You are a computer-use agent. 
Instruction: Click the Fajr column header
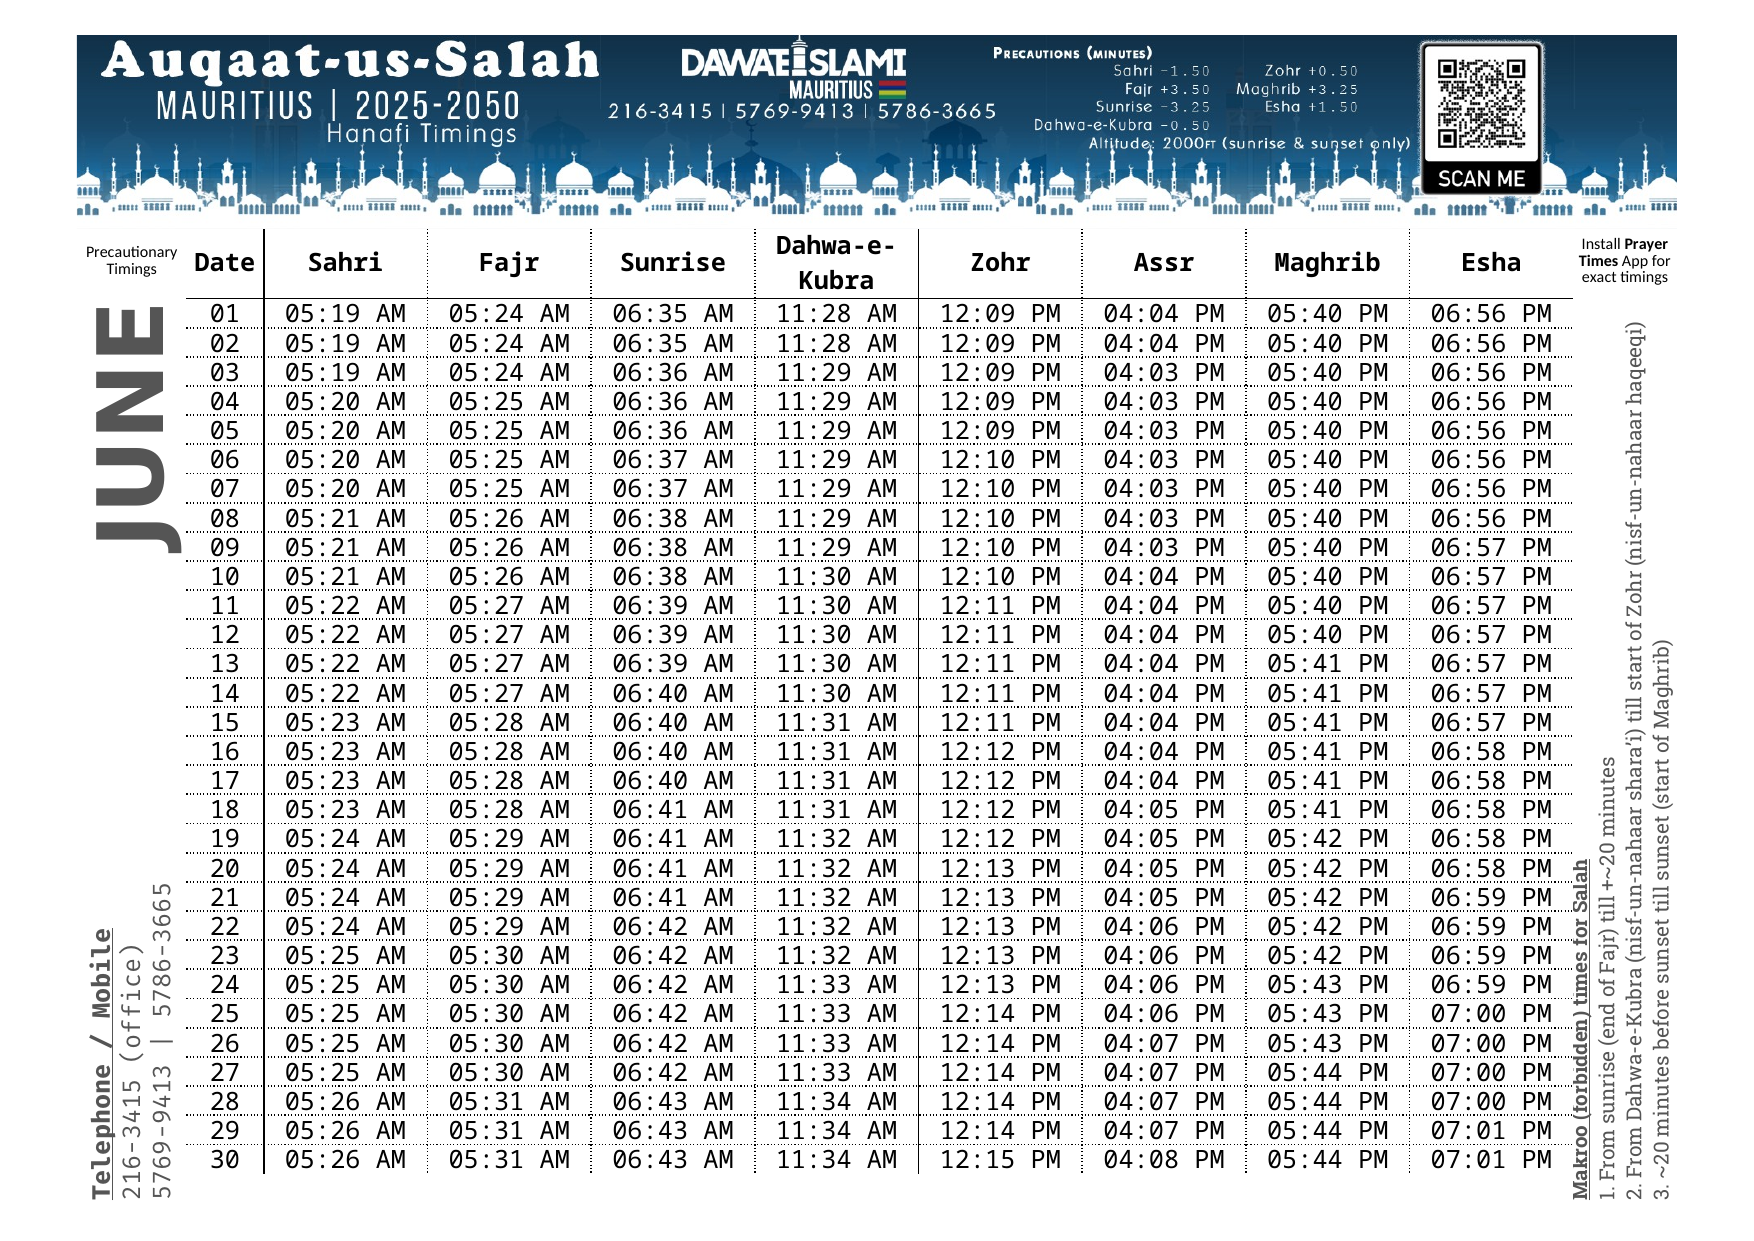[508, 263]
